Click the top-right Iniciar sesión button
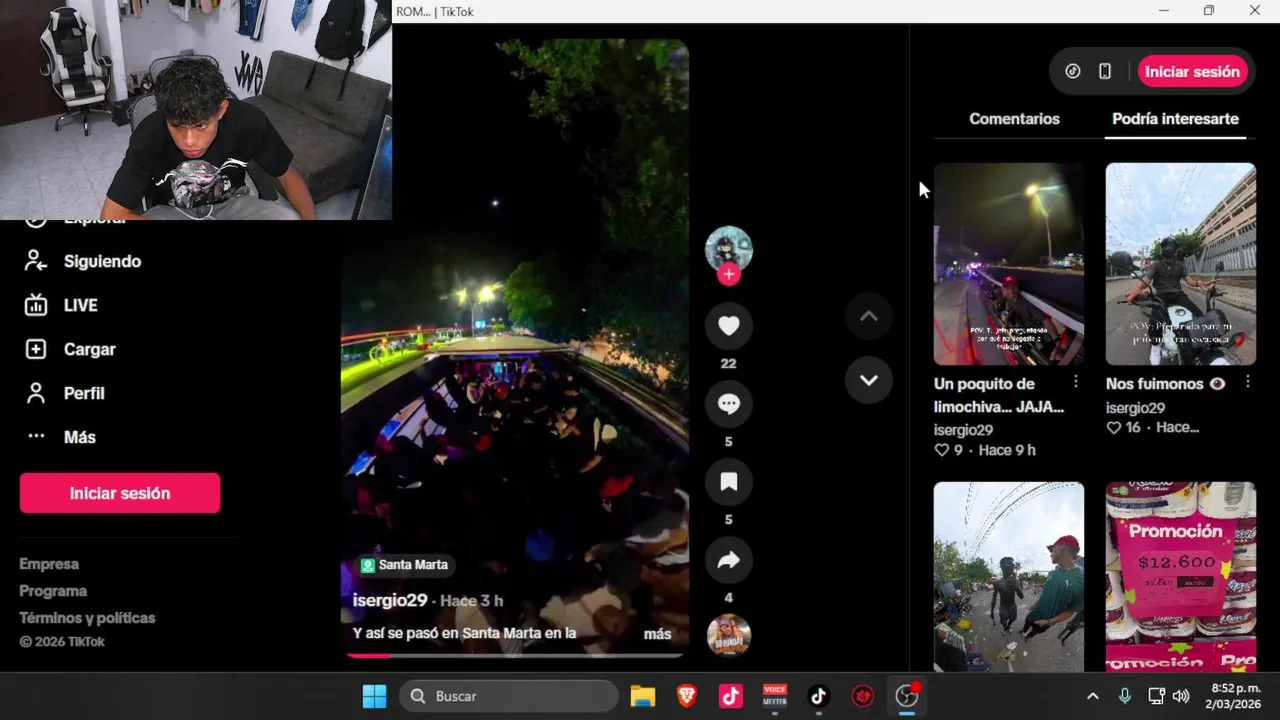The image size is (1280, 720). click(x=1192, y=71)
